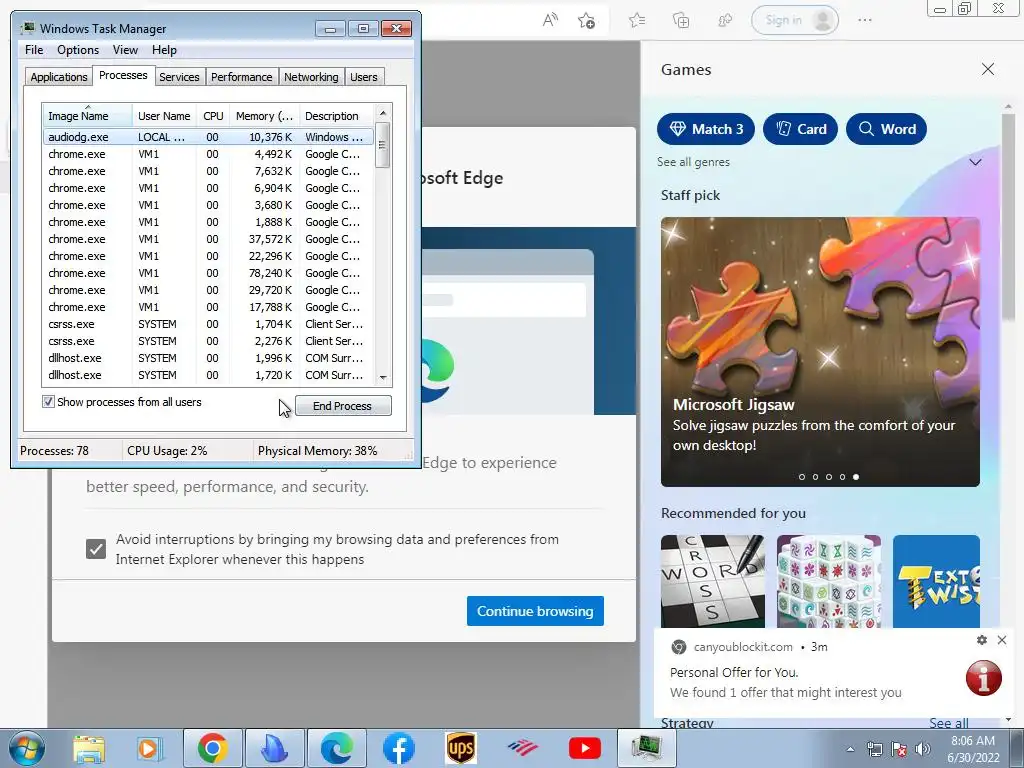
Task: Show hidden tray icons arrow
Action: 850,749
